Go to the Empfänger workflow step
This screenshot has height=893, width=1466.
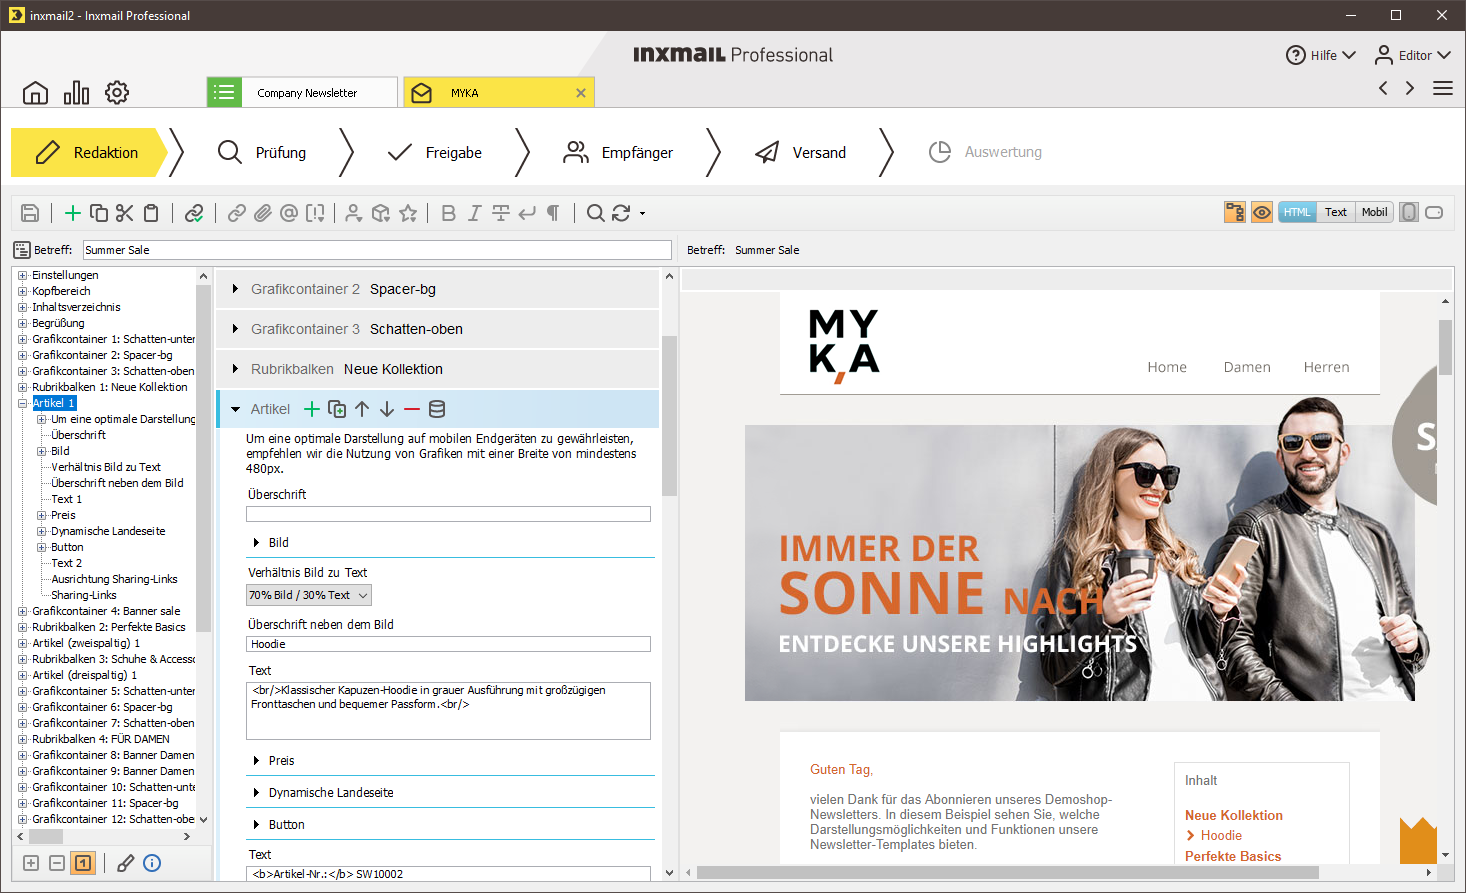pos(618,152)
